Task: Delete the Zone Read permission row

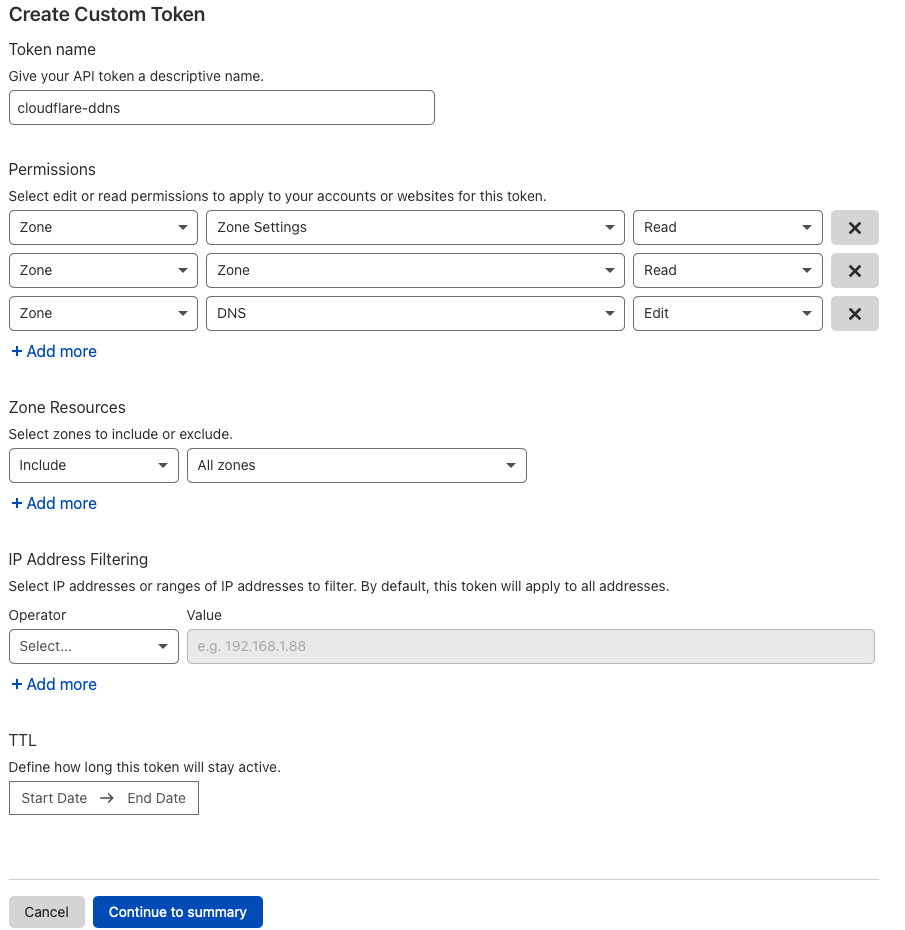Action: pos(854,271)
